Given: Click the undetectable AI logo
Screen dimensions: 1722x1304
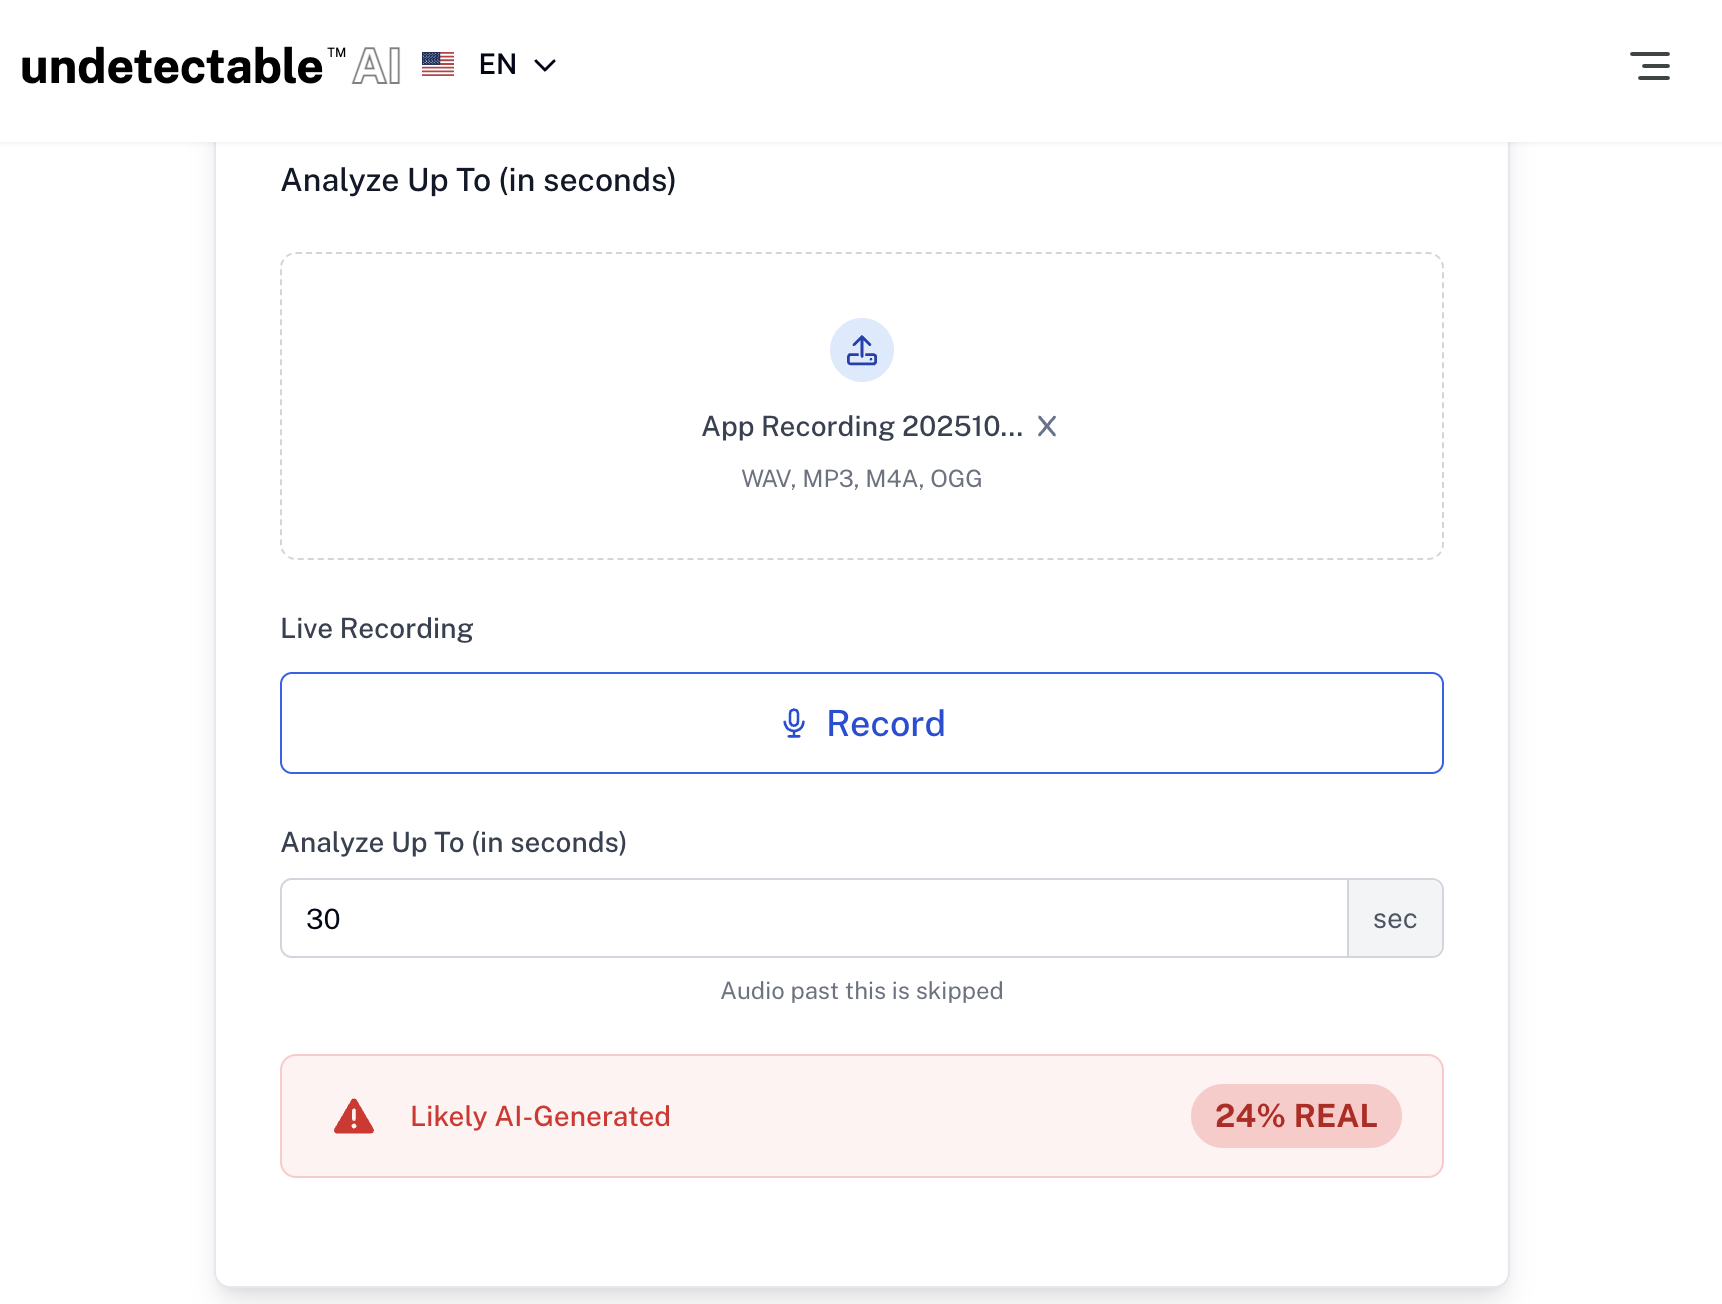Looking at the screenshot, I should pos(172,67).
